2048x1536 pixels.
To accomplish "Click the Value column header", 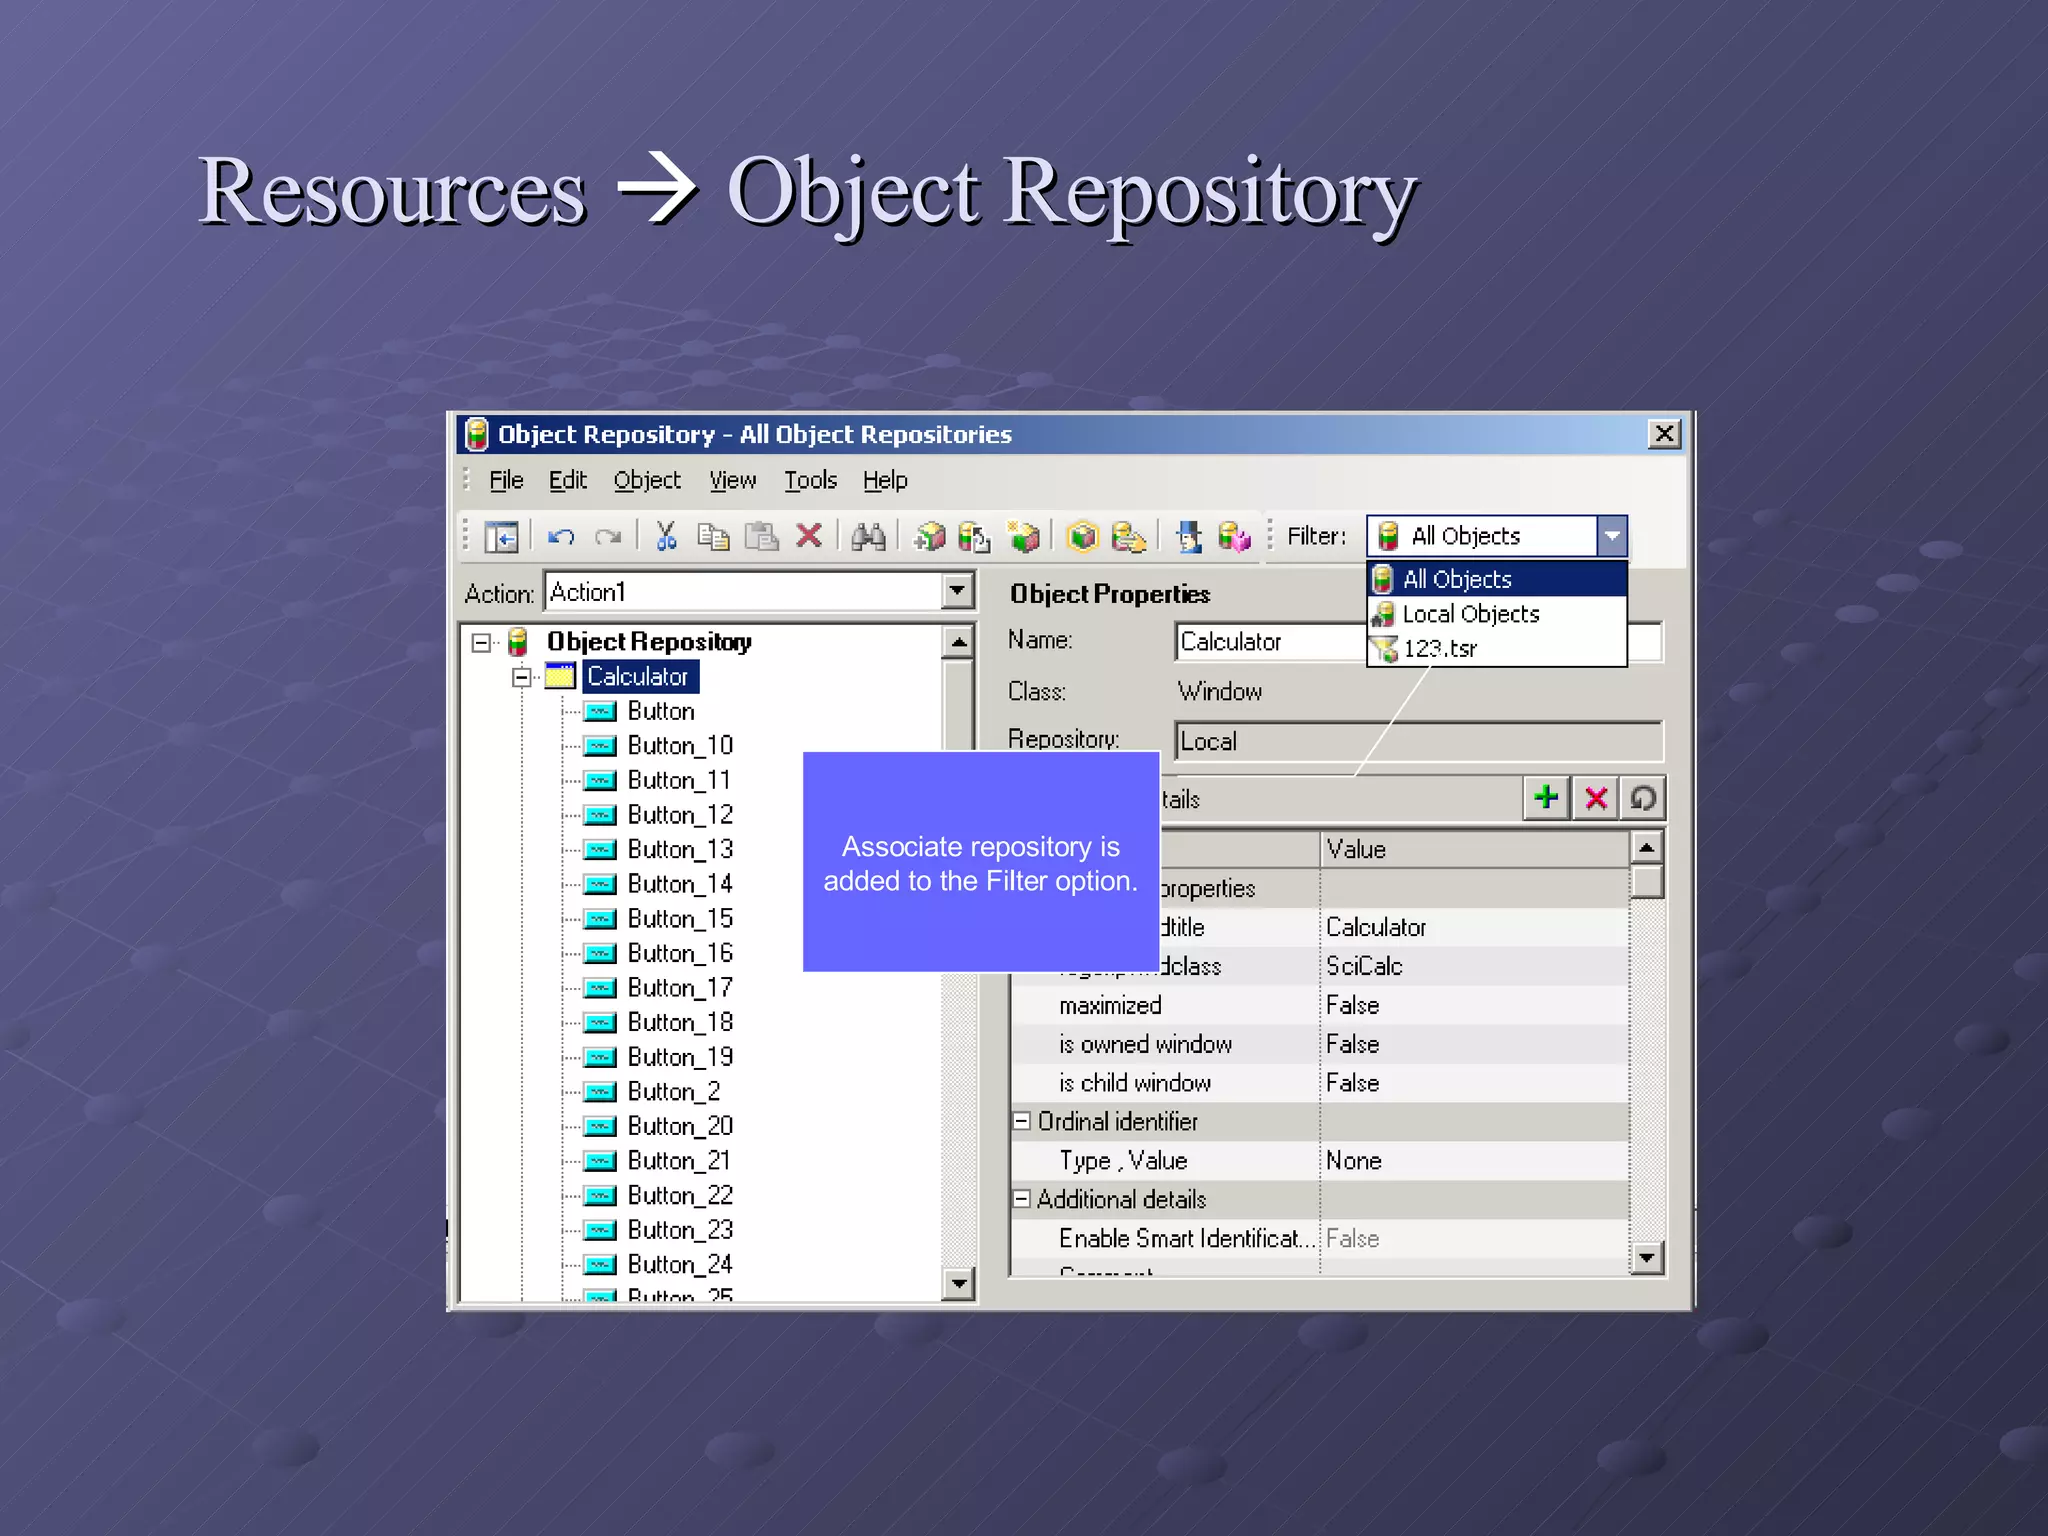I will click(x=1474, y=849).
